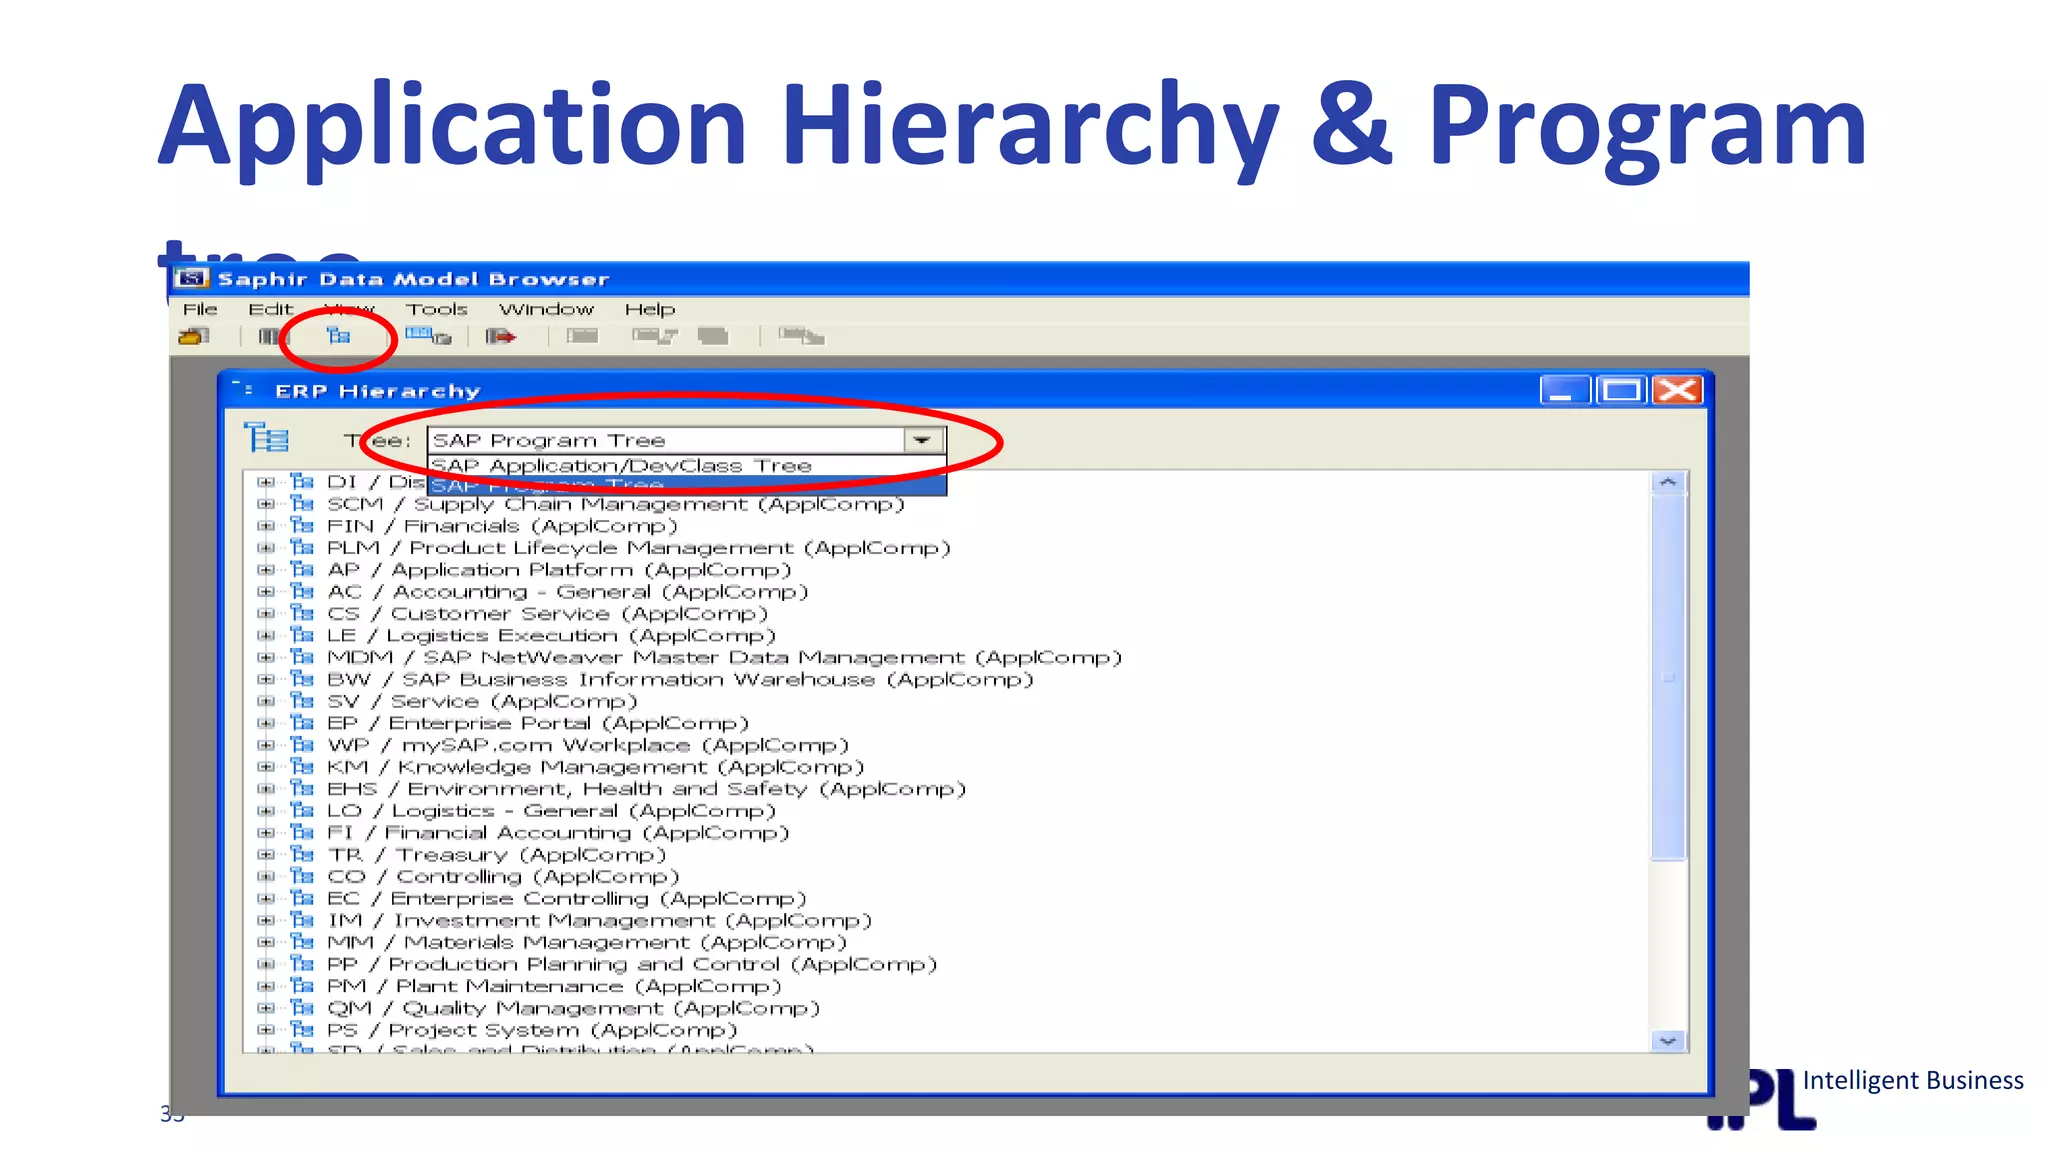Click the scrollbar up arrow in tree list
Screen dimensions: 2048x1152
pos(1668,482)
